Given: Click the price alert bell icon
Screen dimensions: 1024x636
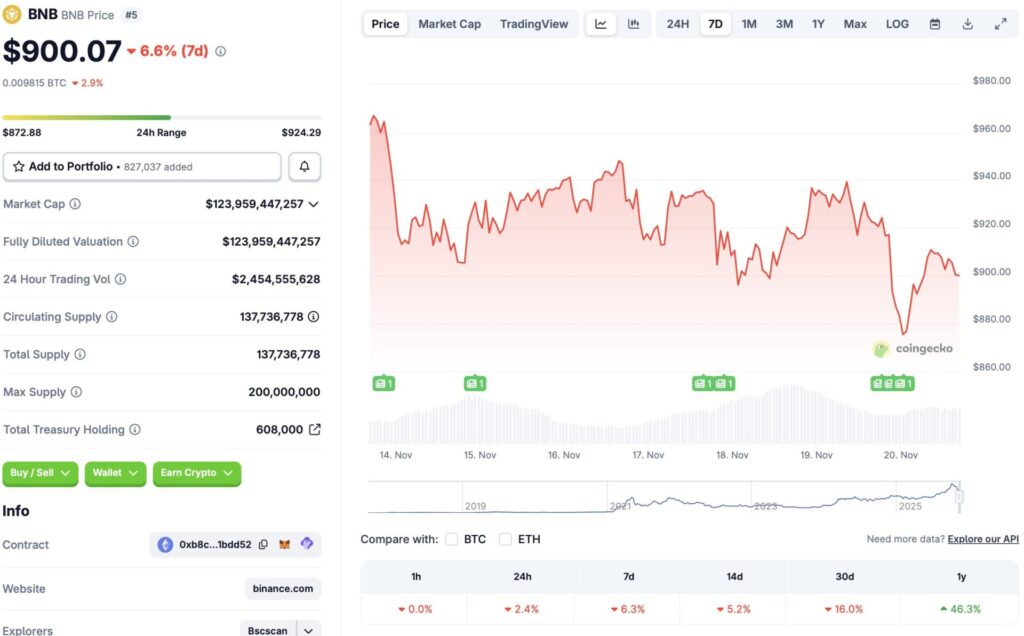Looking at the screenshot, I should click(304, 166).
